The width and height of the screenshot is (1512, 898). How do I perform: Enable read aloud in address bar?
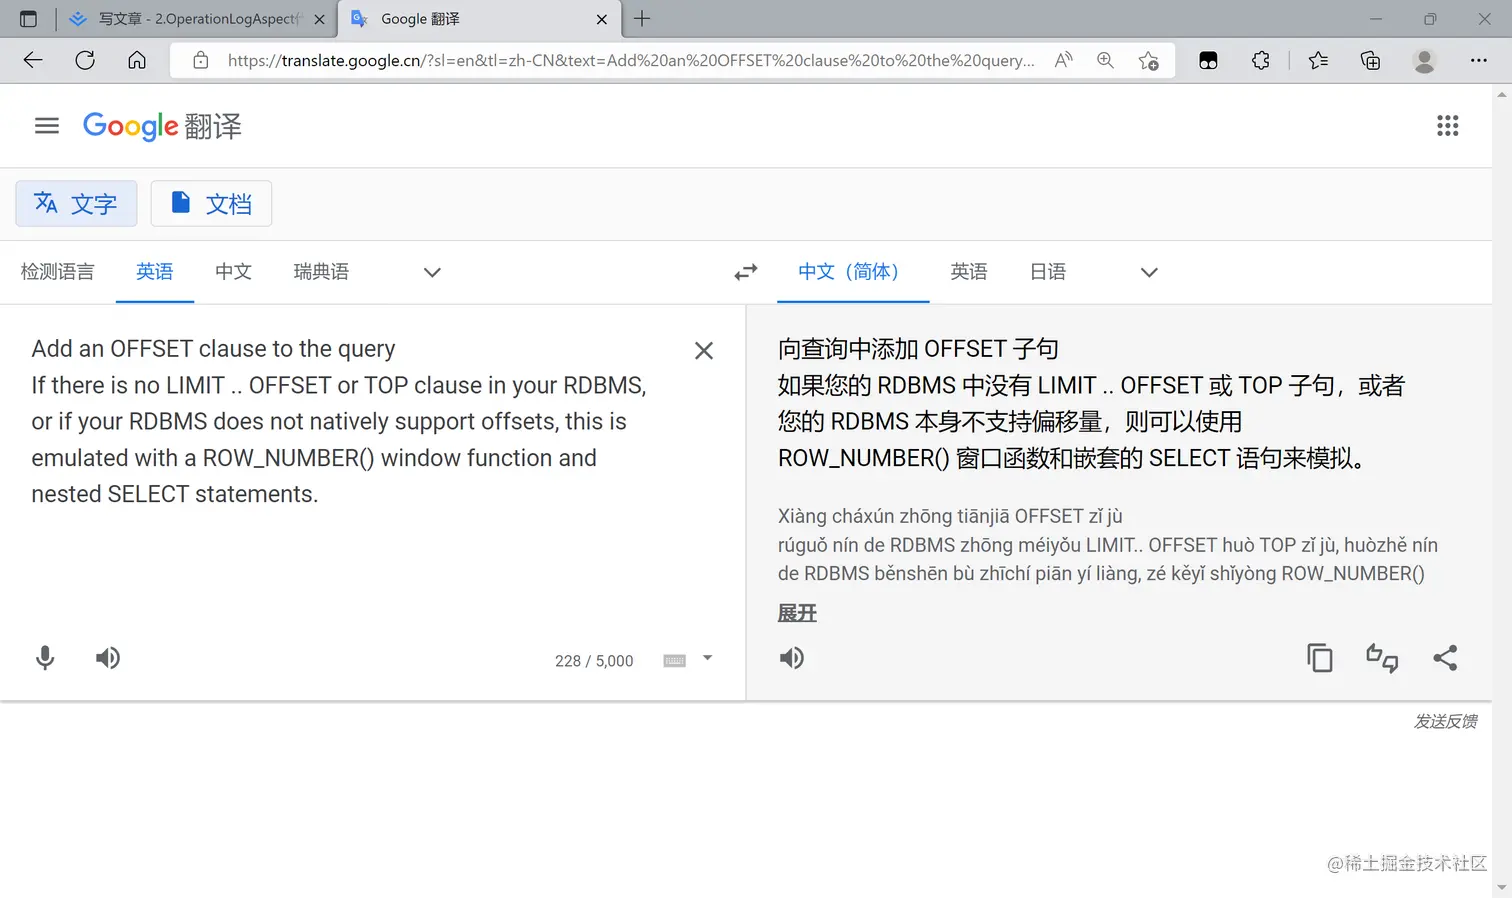click(x=1064, y=60)
